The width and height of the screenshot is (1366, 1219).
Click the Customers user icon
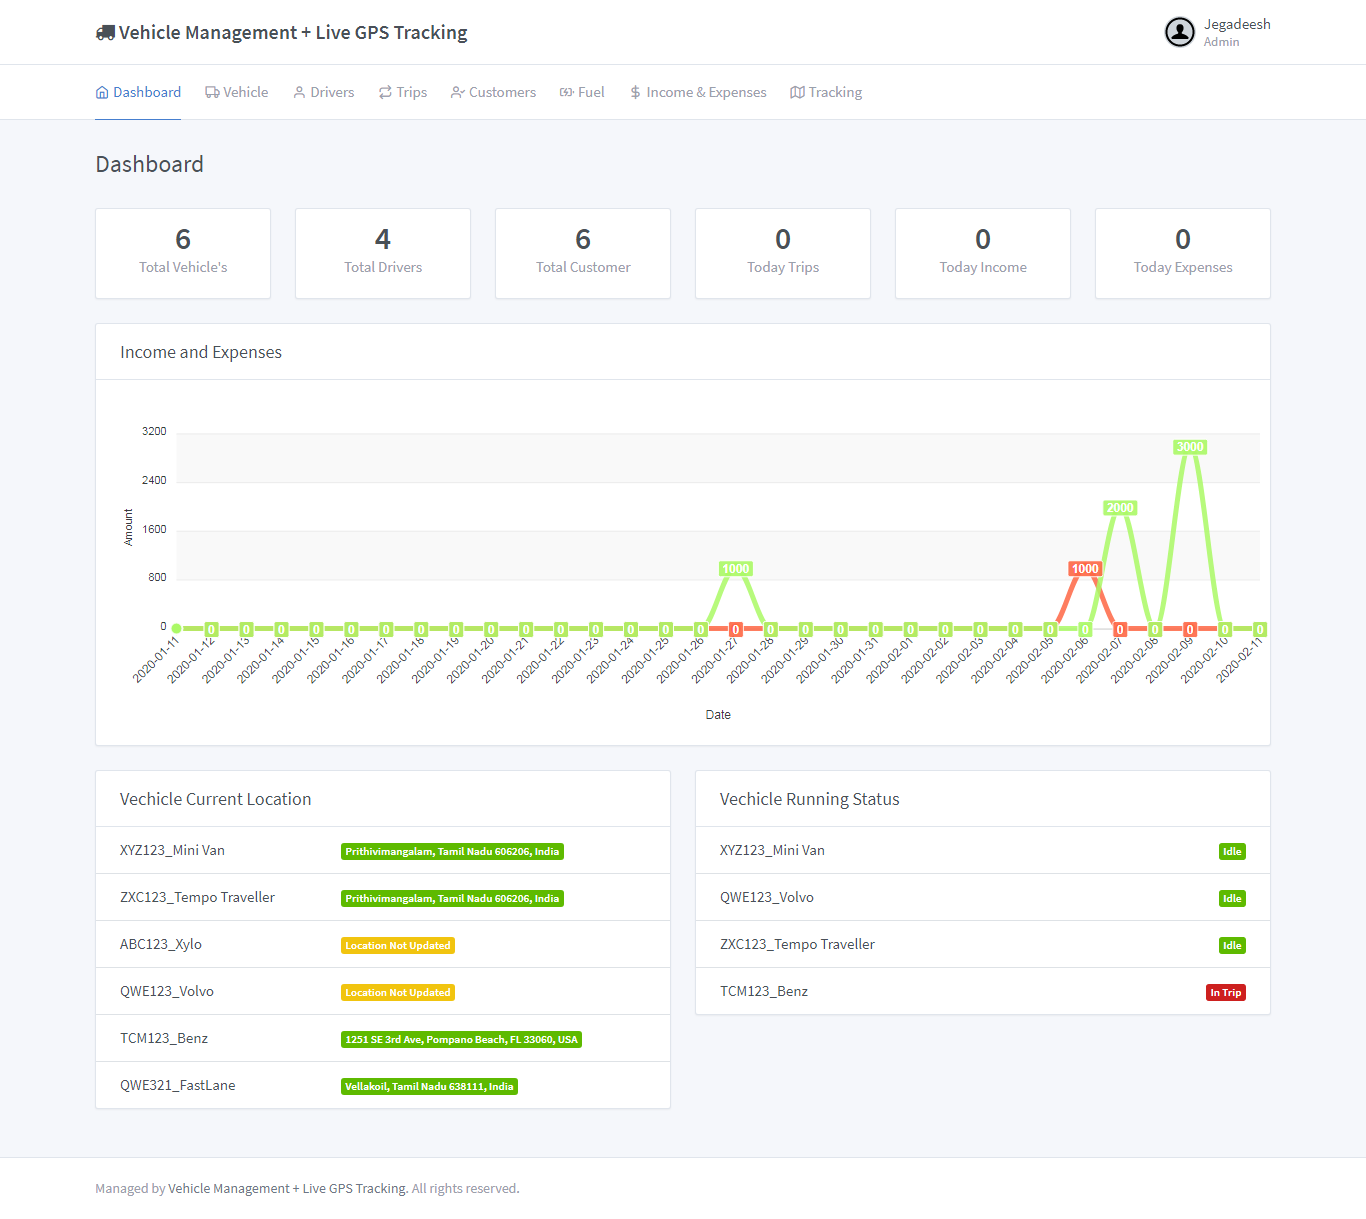tap(458, 93)
